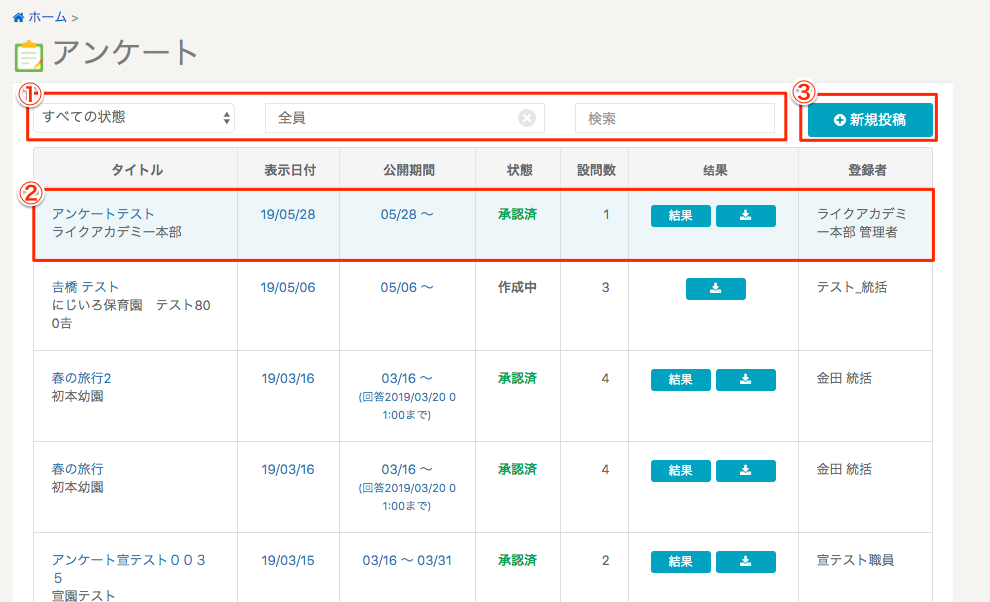Click the 表示日付 column header
The width and height of the screenshot is (990, 602).
click(x=289, y=170)
